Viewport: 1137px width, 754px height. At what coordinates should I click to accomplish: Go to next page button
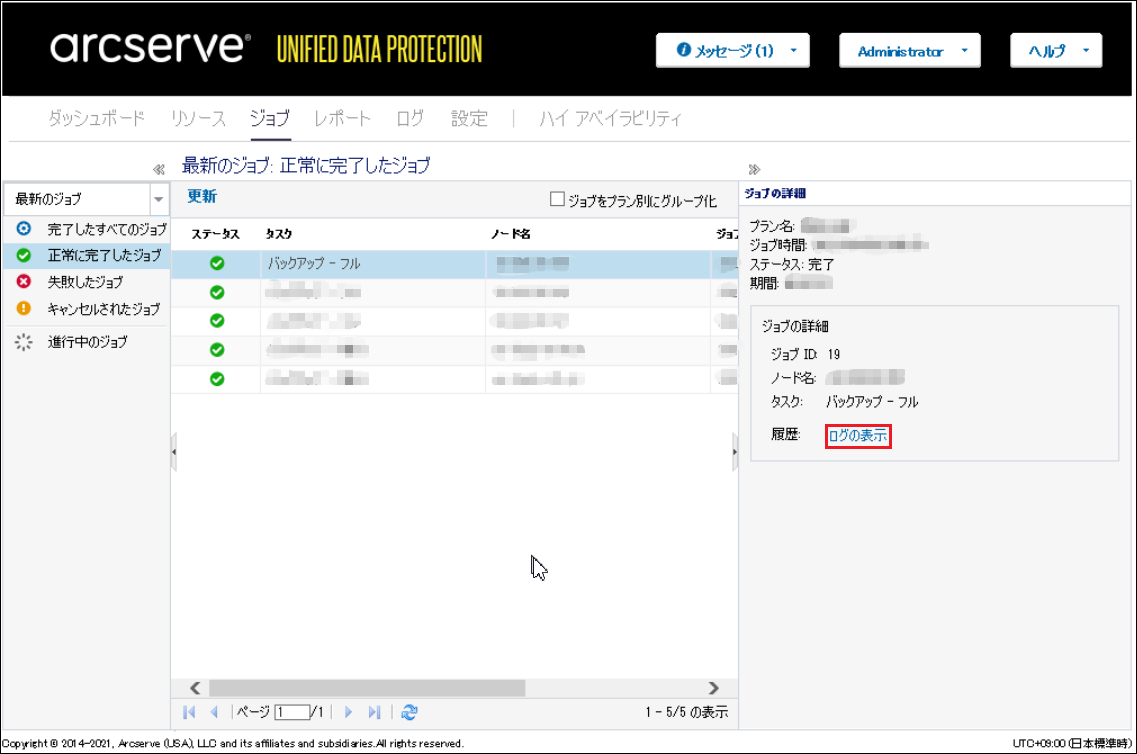point(348,713)
